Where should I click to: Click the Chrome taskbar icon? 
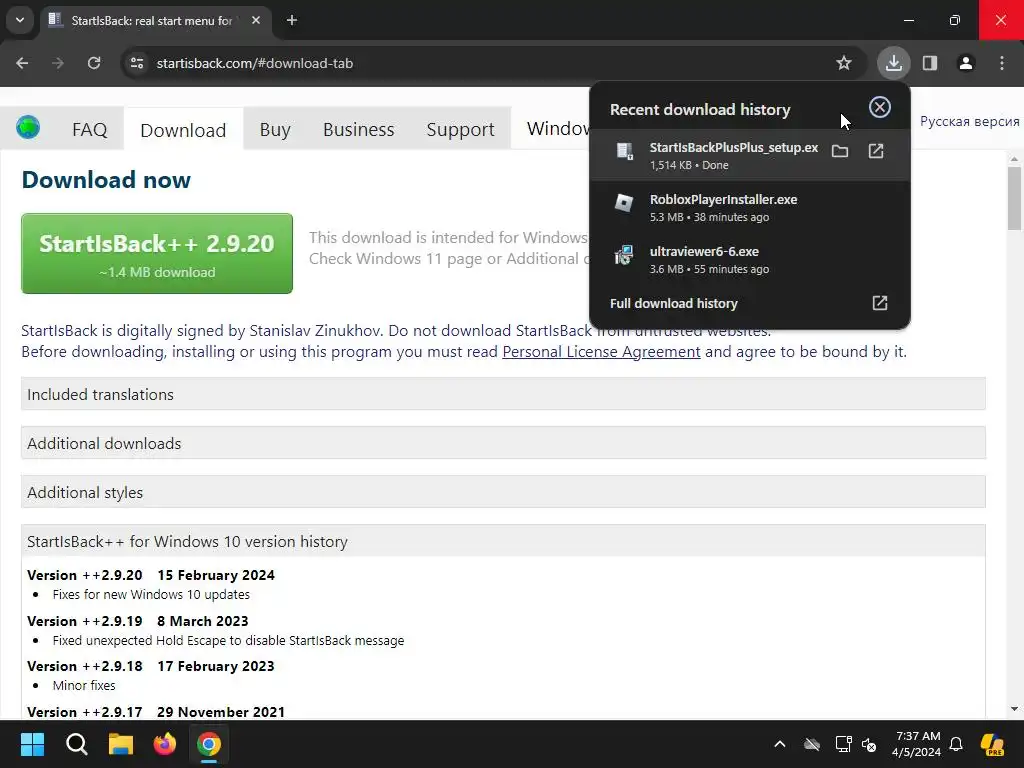click(209, 744)
